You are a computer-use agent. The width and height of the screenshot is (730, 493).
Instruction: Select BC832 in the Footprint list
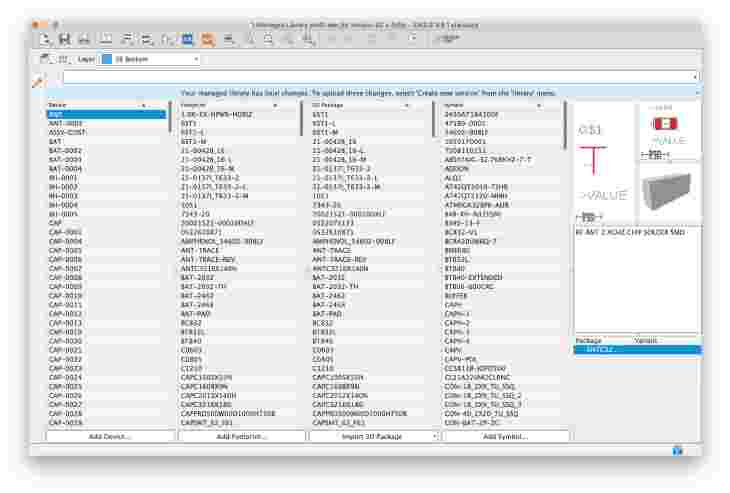pos(191,323)
